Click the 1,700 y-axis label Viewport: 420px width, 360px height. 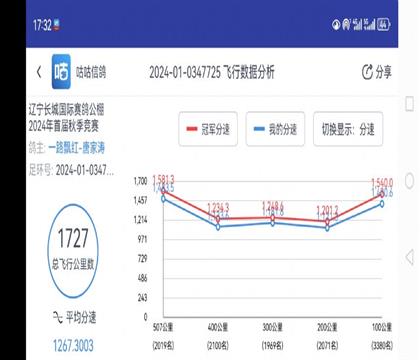coord(140,181)
